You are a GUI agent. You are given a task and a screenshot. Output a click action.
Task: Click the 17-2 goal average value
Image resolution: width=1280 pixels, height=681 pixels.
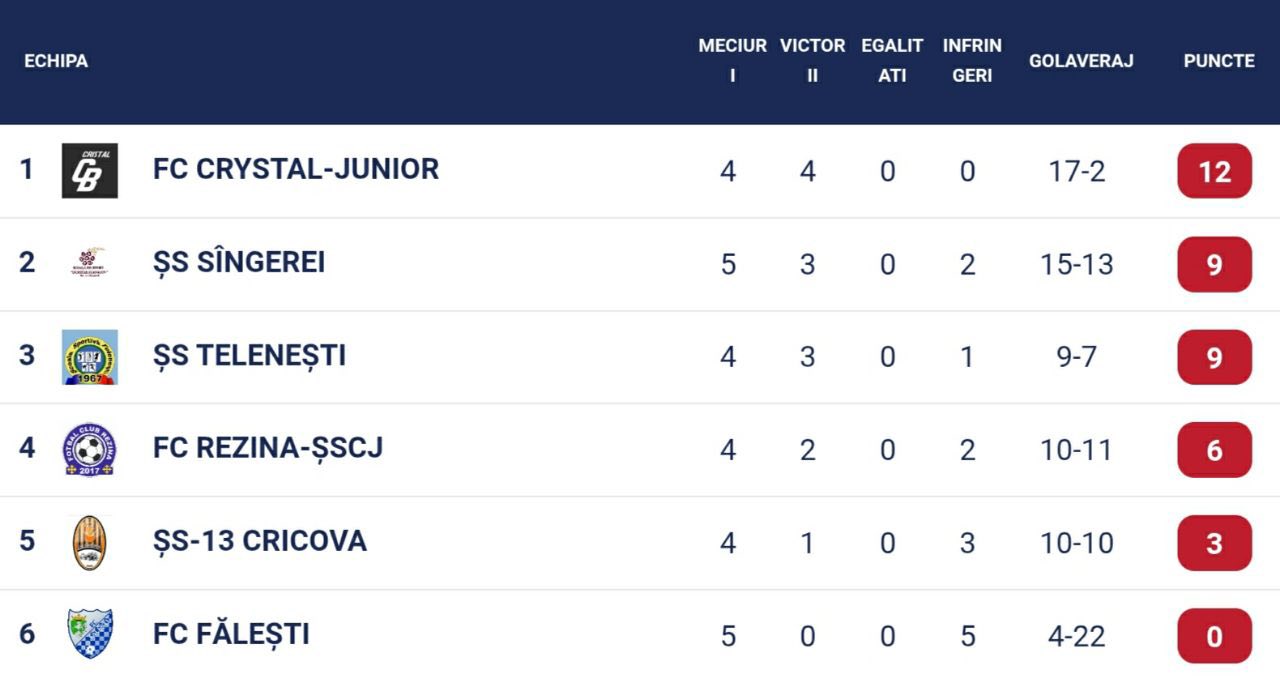1077,171
